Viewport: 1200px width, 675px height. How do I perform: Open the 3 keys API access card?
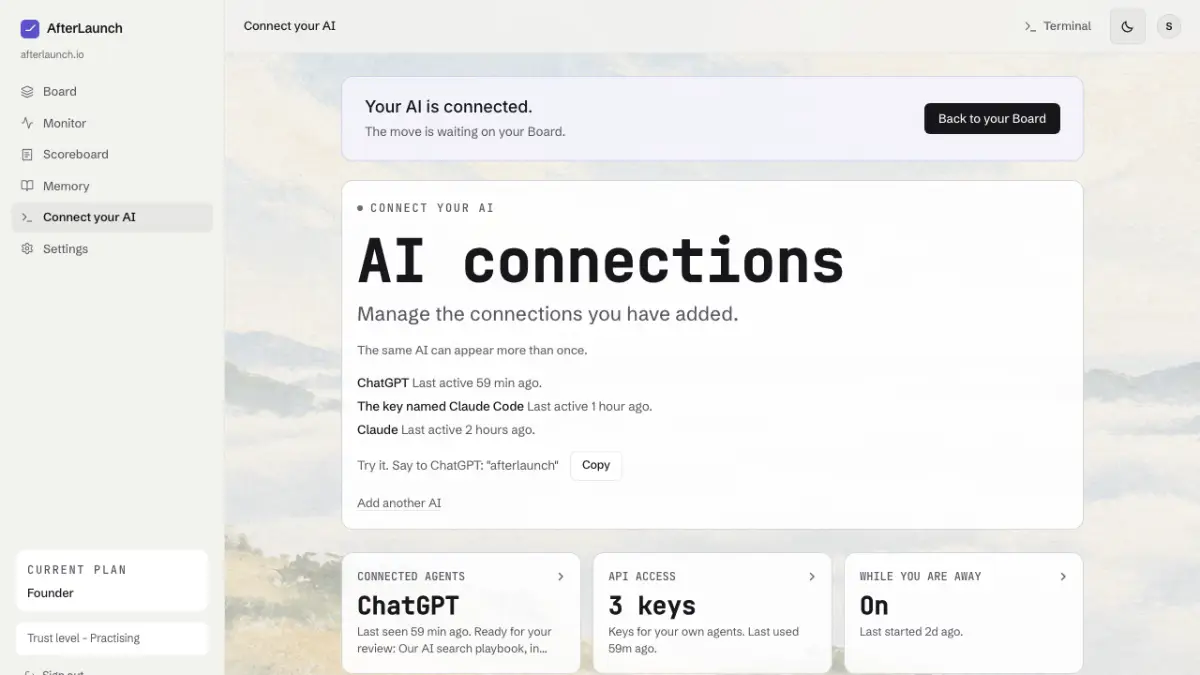(x=712, y=613)
